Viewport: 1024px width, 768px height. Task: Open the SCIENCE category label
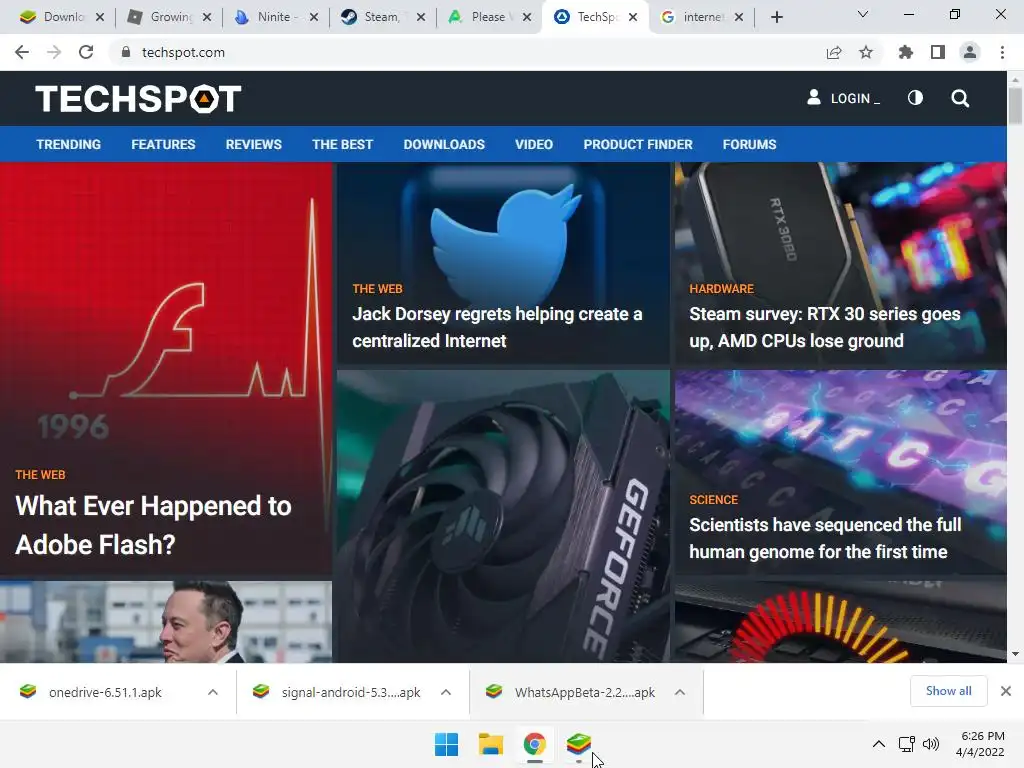[x=713, y=500]
